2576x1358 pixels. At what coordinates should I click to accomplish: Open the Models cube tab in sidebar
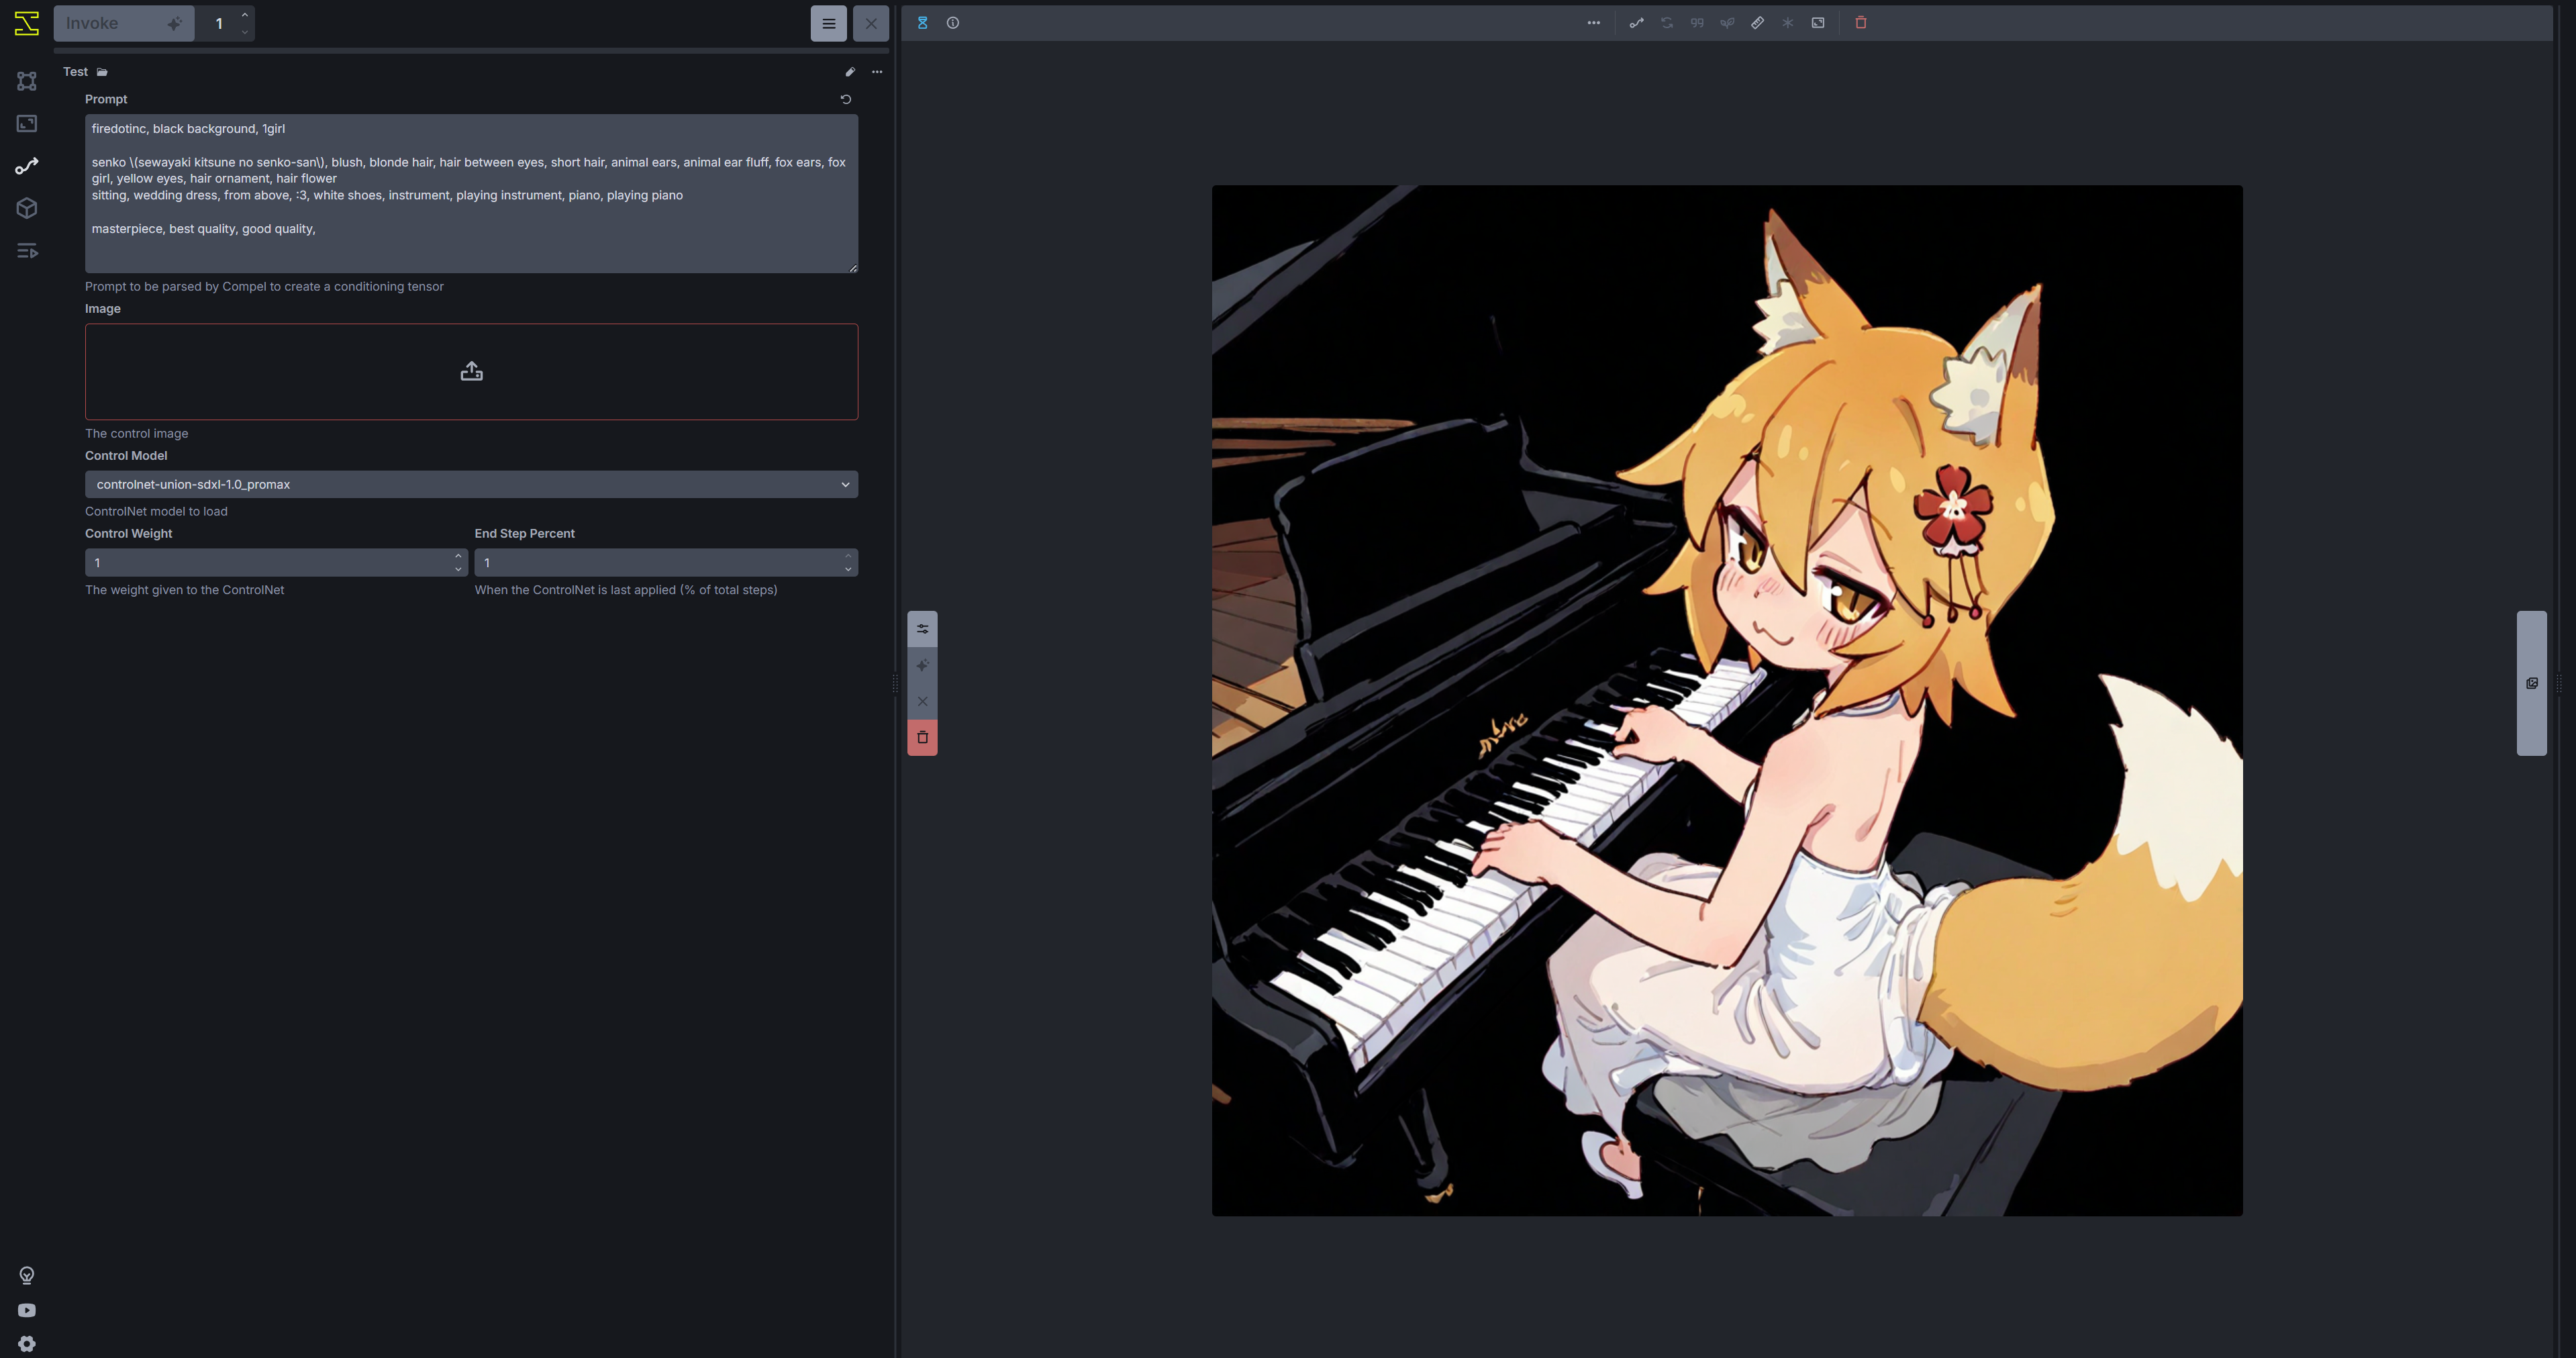[x=27, y=208]
